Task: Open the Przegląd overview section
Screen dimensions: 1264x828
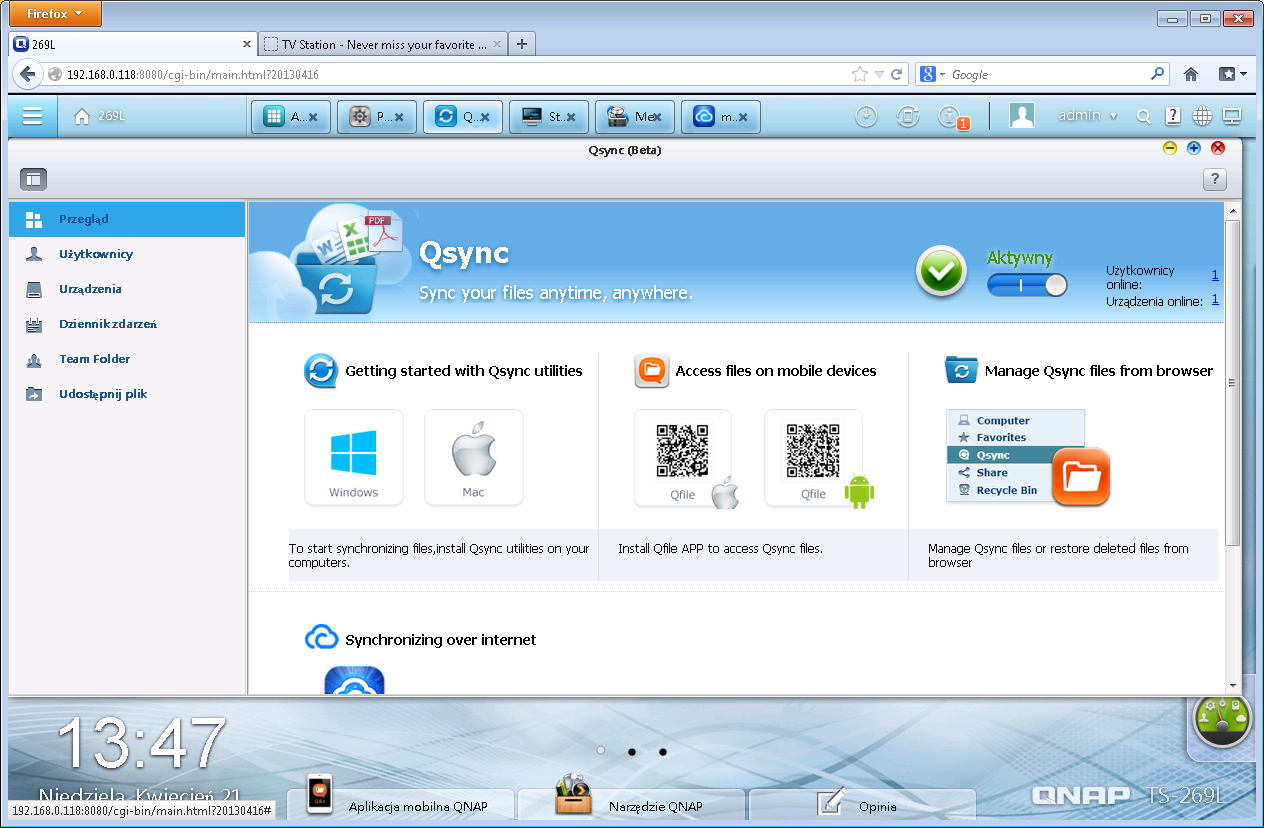Action: tap(127, 219)
